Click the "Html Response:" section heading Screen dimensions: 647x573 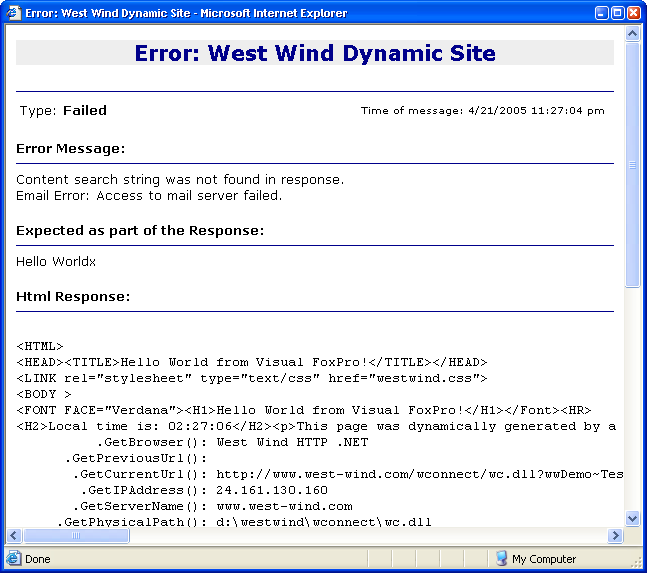(x=73, y=297)
